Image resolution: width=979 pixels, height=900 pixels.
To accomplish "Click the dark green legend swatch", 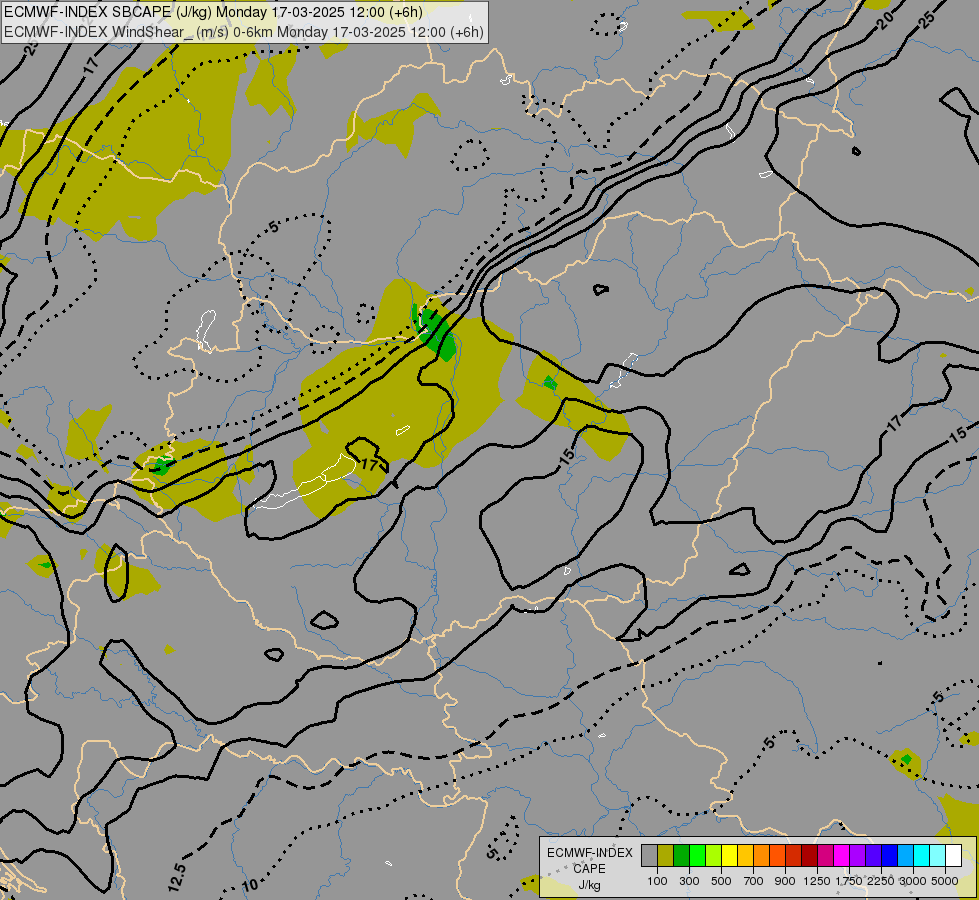I will click(681, 856).
